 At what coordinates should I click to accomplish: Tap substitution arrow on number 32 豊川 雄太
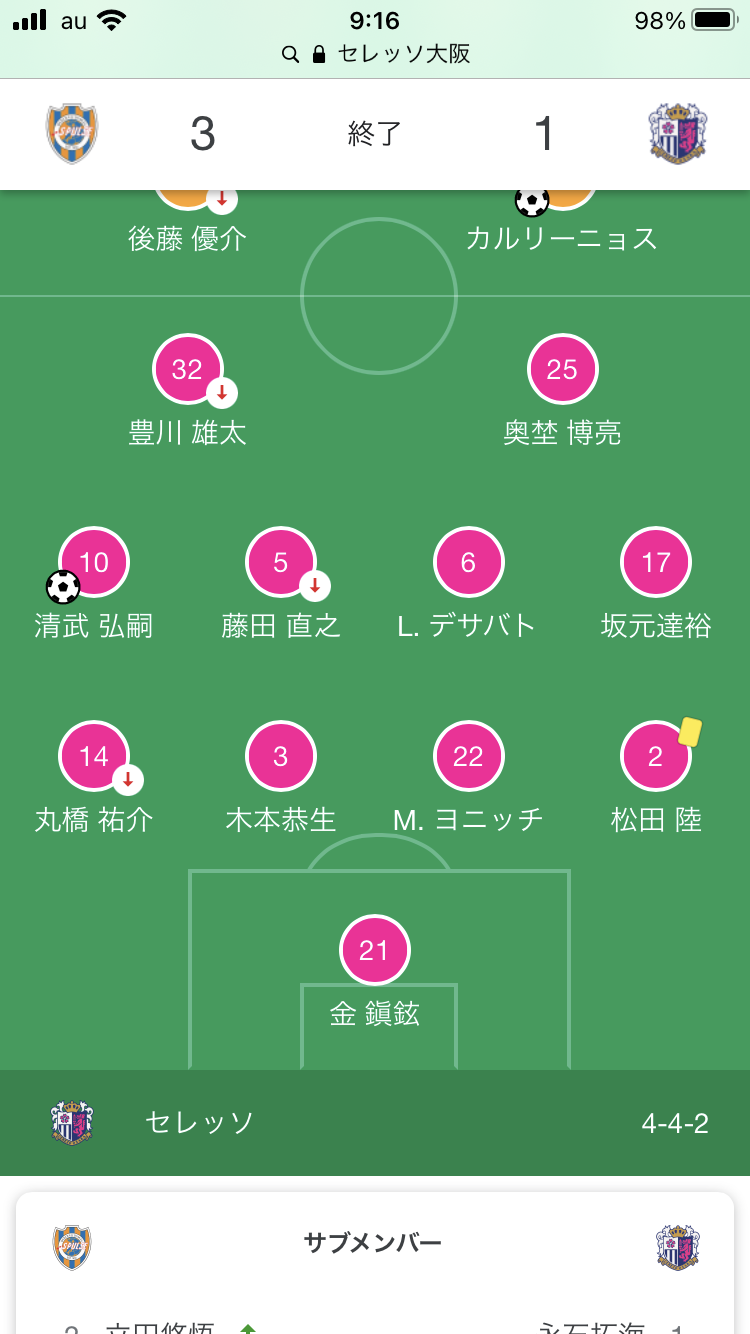click(222, 391)
